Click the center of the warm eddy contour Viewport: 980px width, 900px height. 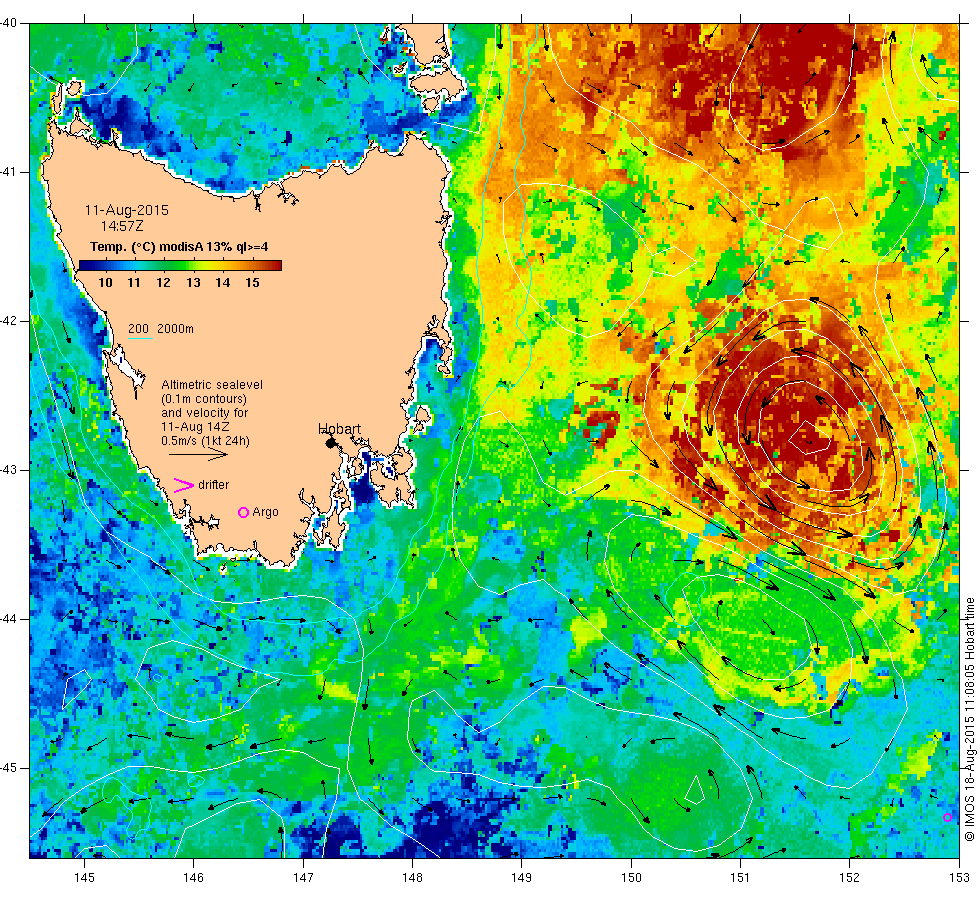(808, 437)
